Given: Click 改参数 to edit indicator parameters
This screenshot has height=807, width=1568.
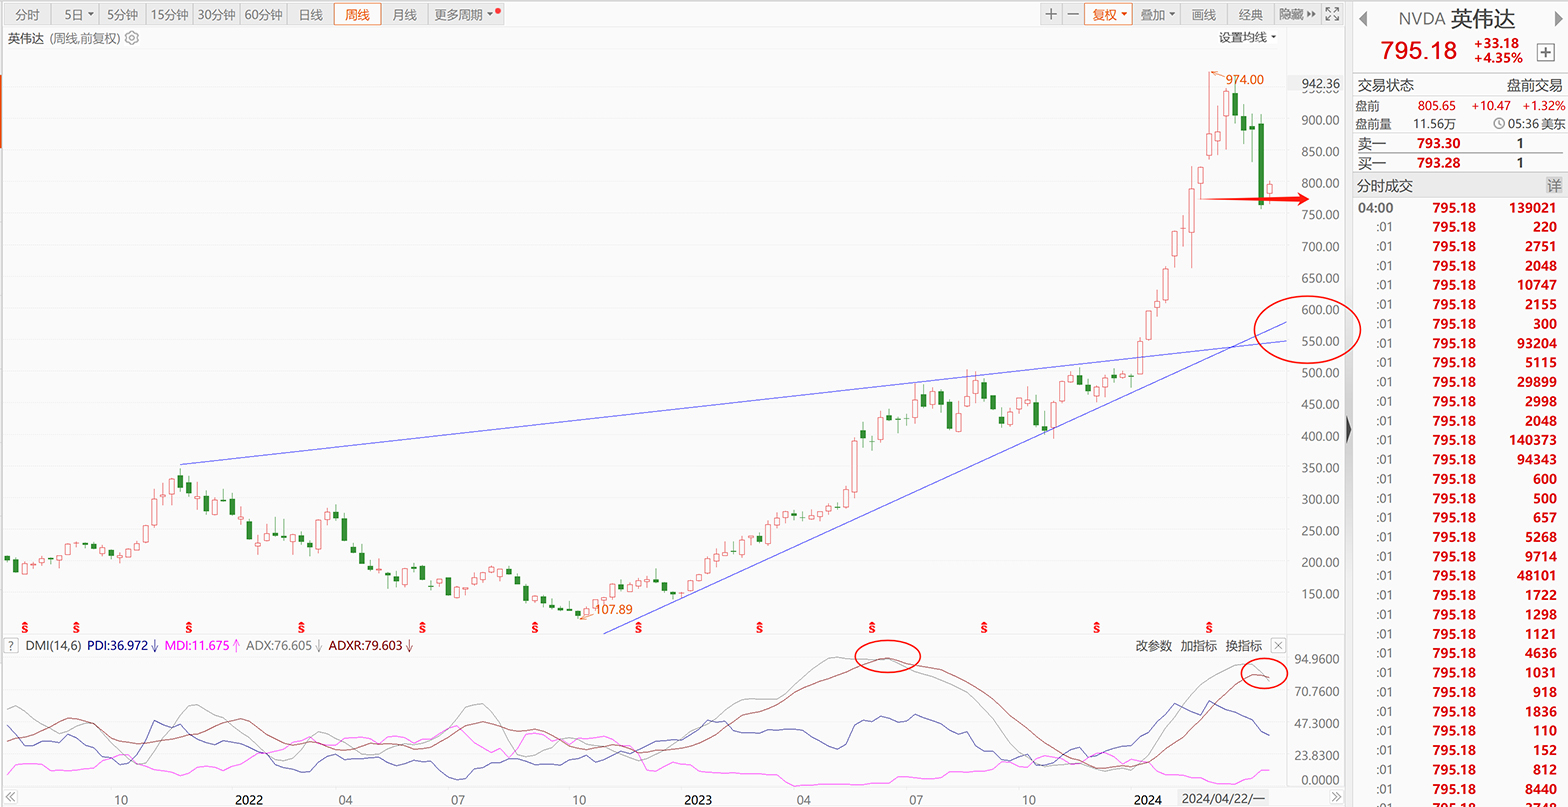Looking at the screenshot, I should 1153,646.
